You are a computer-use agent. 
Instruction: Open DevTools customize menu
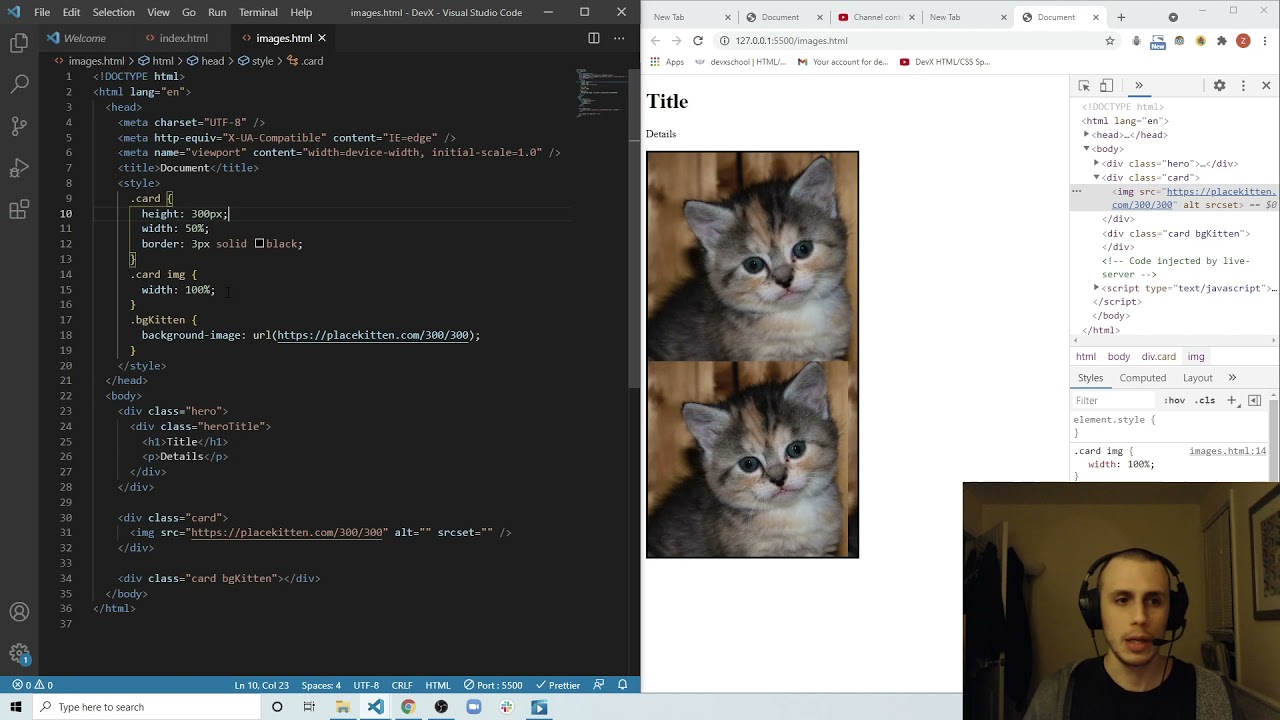1243,86
